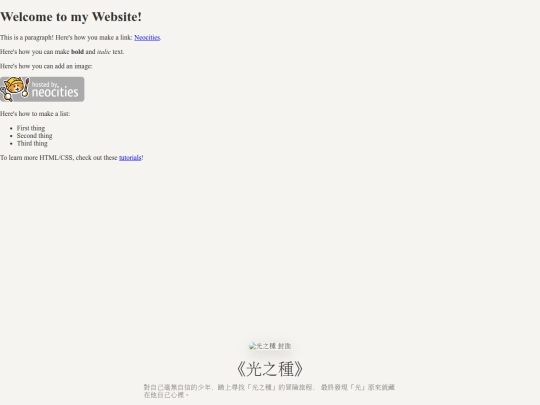The width and height of the screenshot is (540, 405).
Task: Click the Here's how you can add an image text
Action: [46, 66]
